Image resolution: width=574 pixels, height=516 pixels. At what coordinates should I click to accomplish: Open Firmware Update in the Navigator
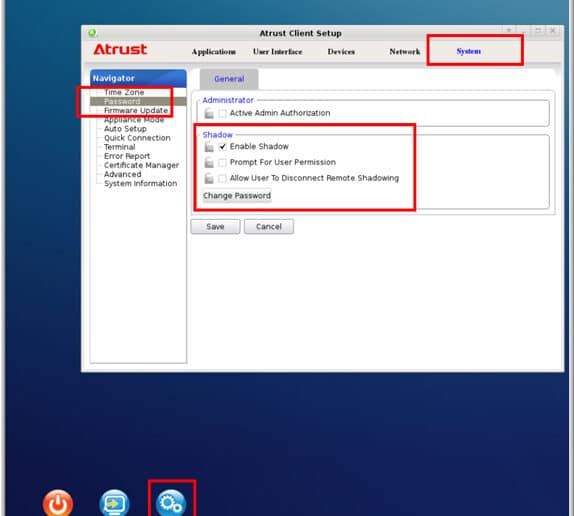[x=136, y=111]
